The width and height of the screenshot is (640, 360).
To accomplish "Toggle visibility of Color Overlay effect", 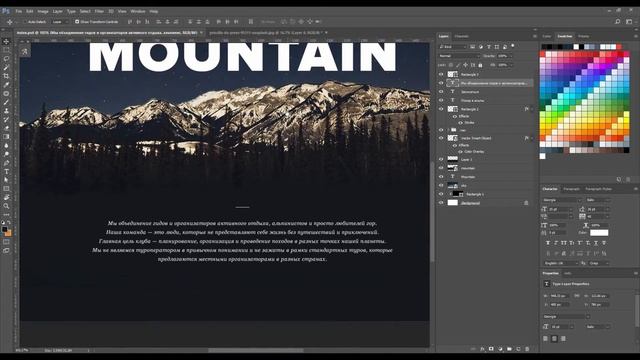I will click(x=461, y=151).
